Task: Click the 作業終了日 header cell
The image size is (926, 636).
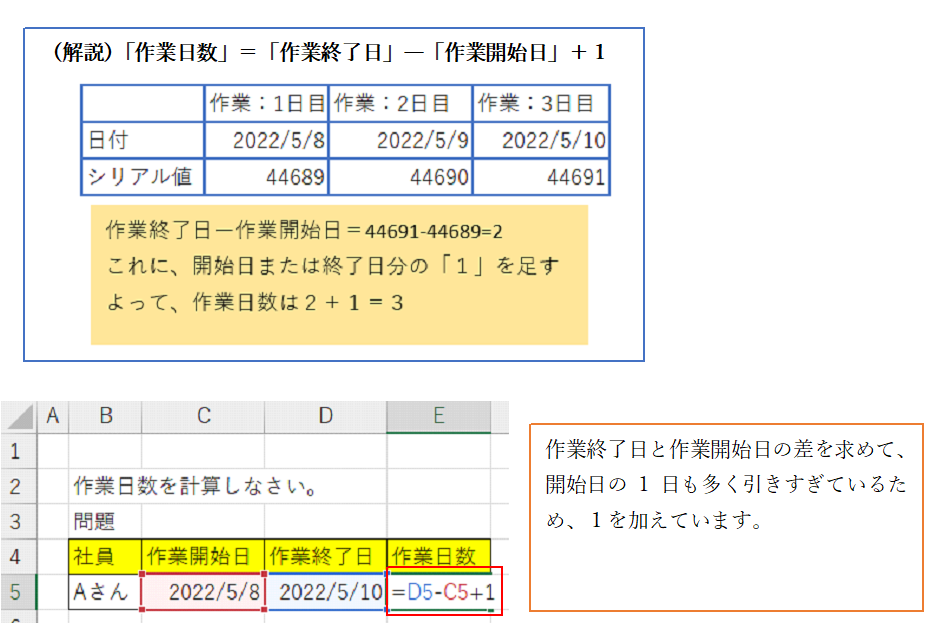Action: (x=325, y=556)
